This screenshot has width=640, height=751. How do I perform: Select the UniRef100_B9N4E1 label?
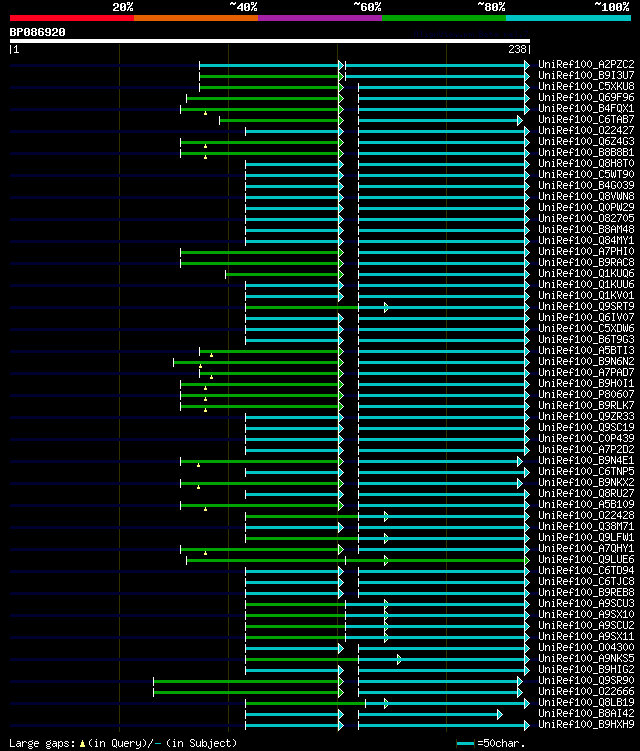(586, 461)
